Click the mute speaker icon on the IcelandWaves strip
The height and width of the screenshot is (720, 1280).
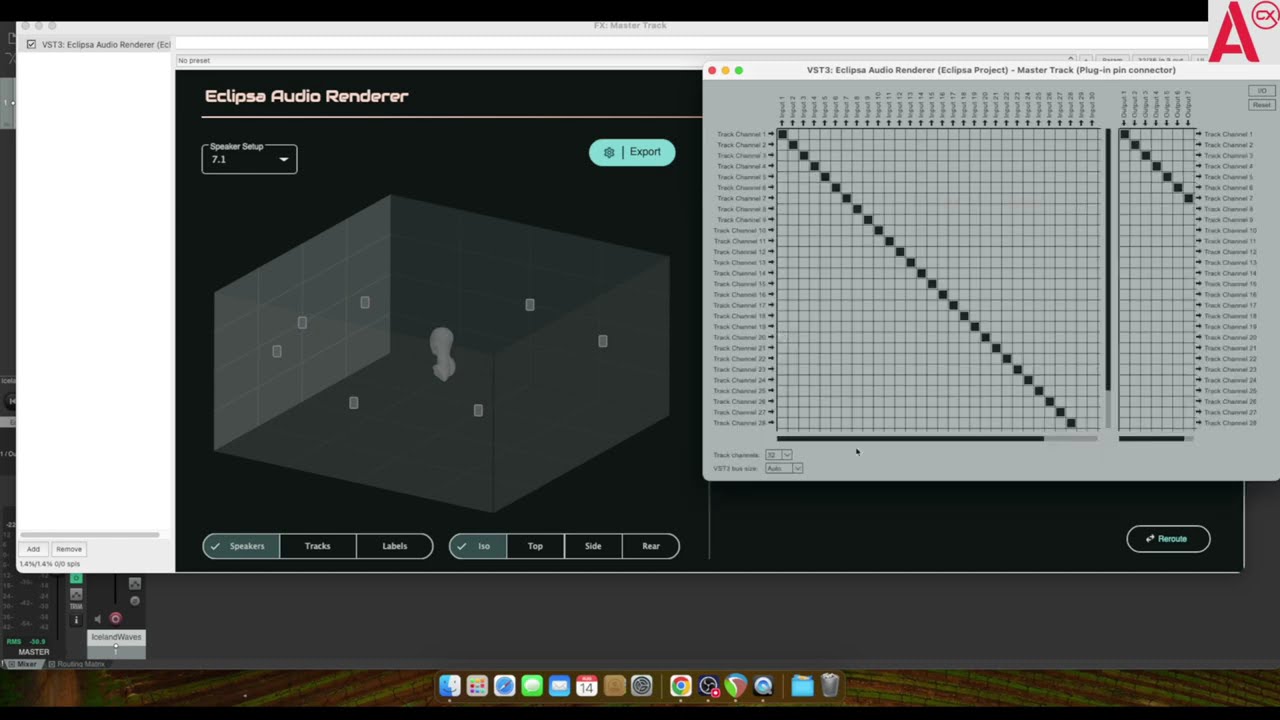click(x=98, y=619)
